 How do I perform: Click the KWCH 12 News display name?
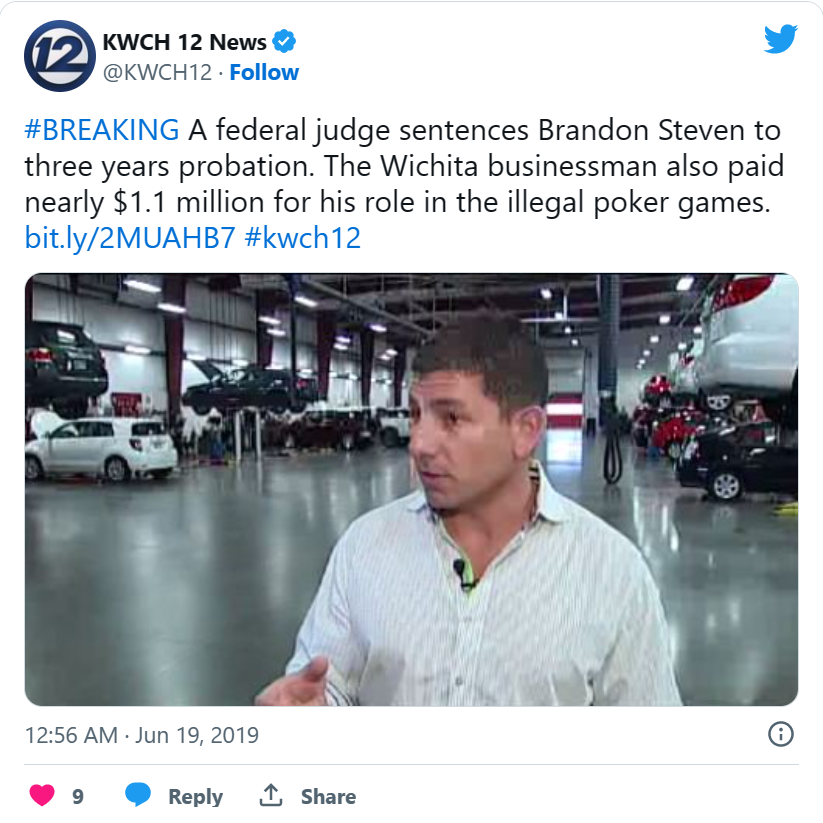184,42
